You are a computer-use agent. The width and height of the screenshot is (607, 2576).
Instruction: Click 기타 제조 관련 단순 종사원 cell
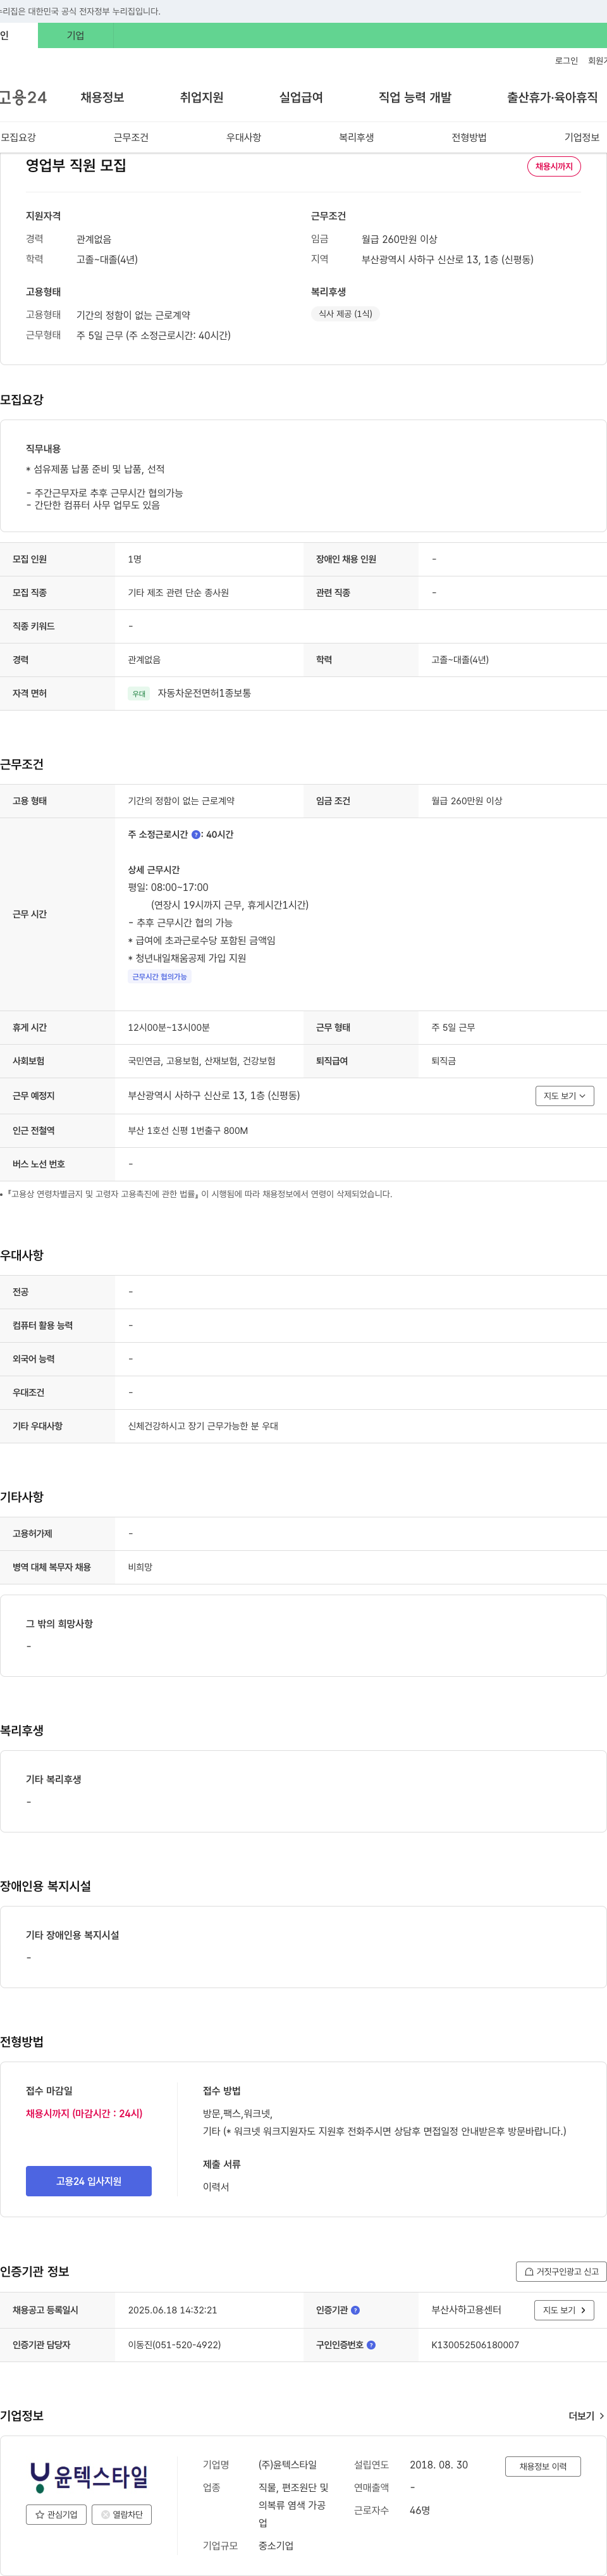click(178, 593)
